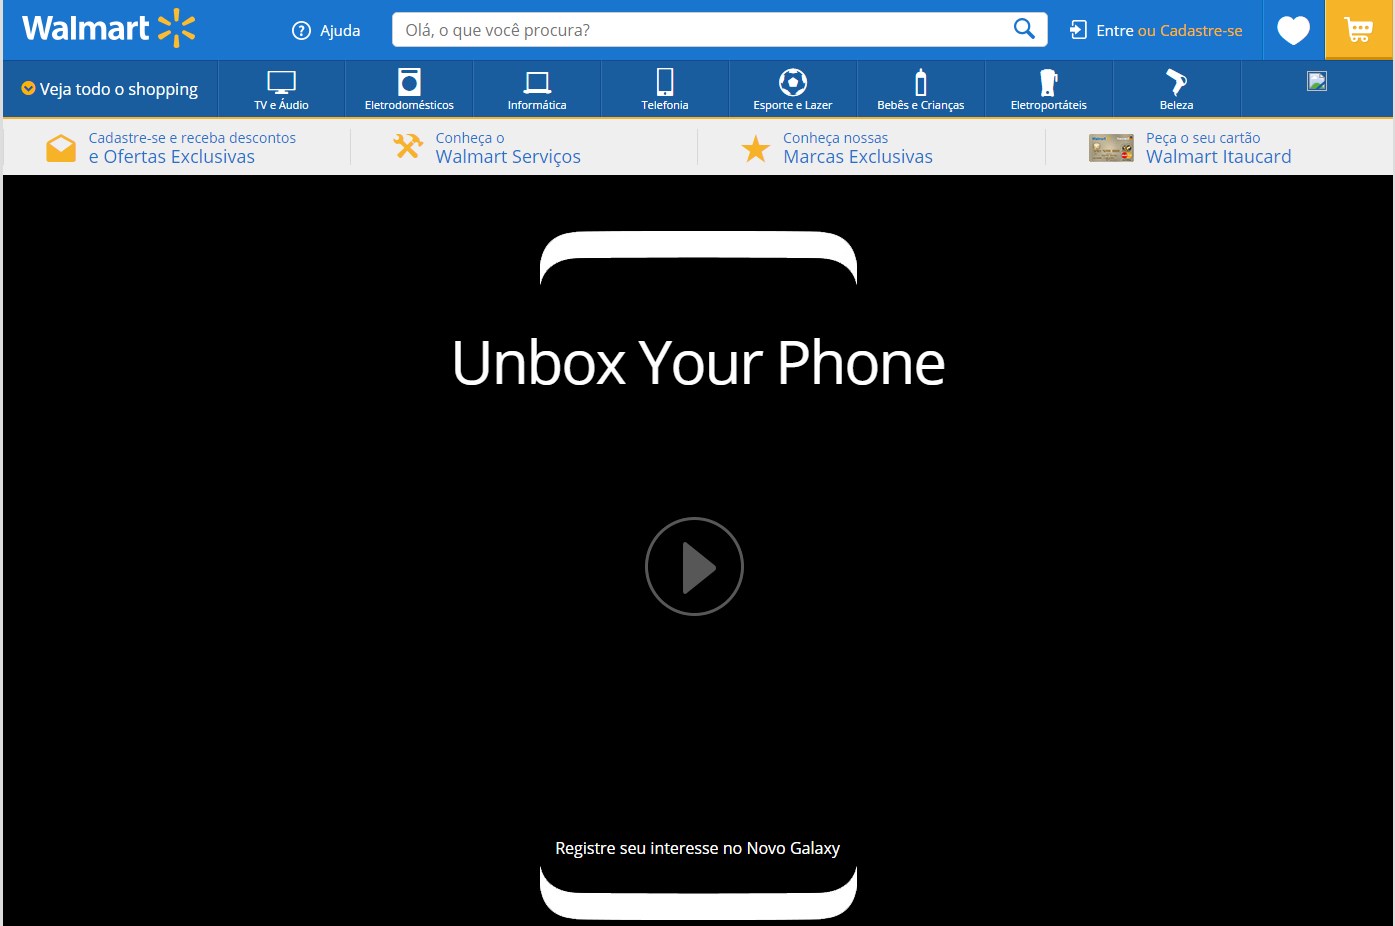Open TV e Áudio category
The height and width of the screenshot is (926, 1395).
(x=281, y=89)
